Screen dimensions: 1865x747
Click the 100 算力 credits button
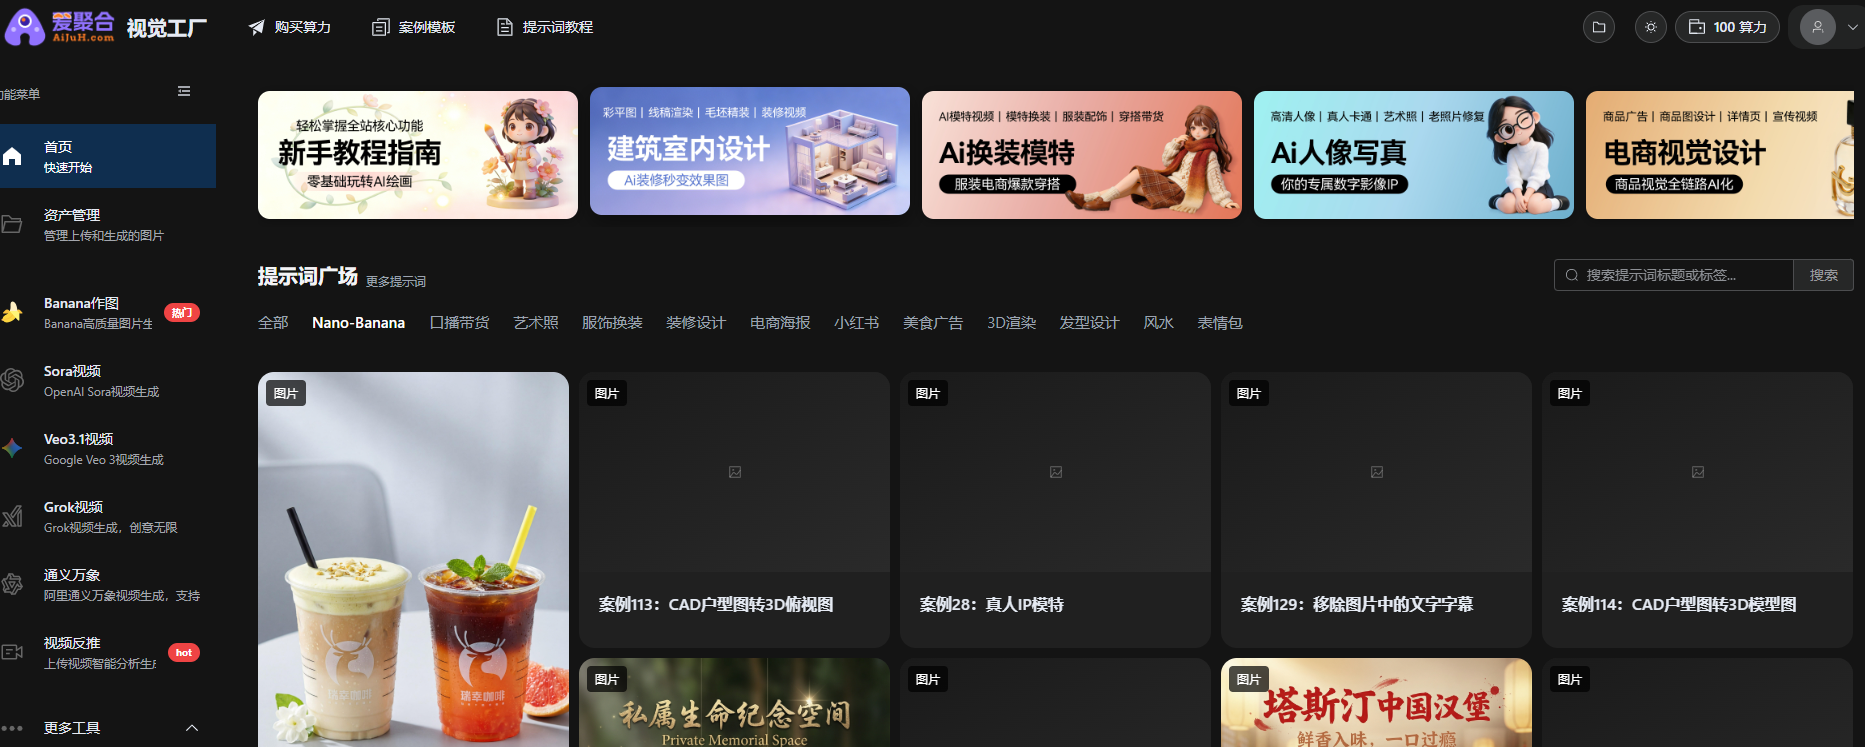click(1727, 27)
